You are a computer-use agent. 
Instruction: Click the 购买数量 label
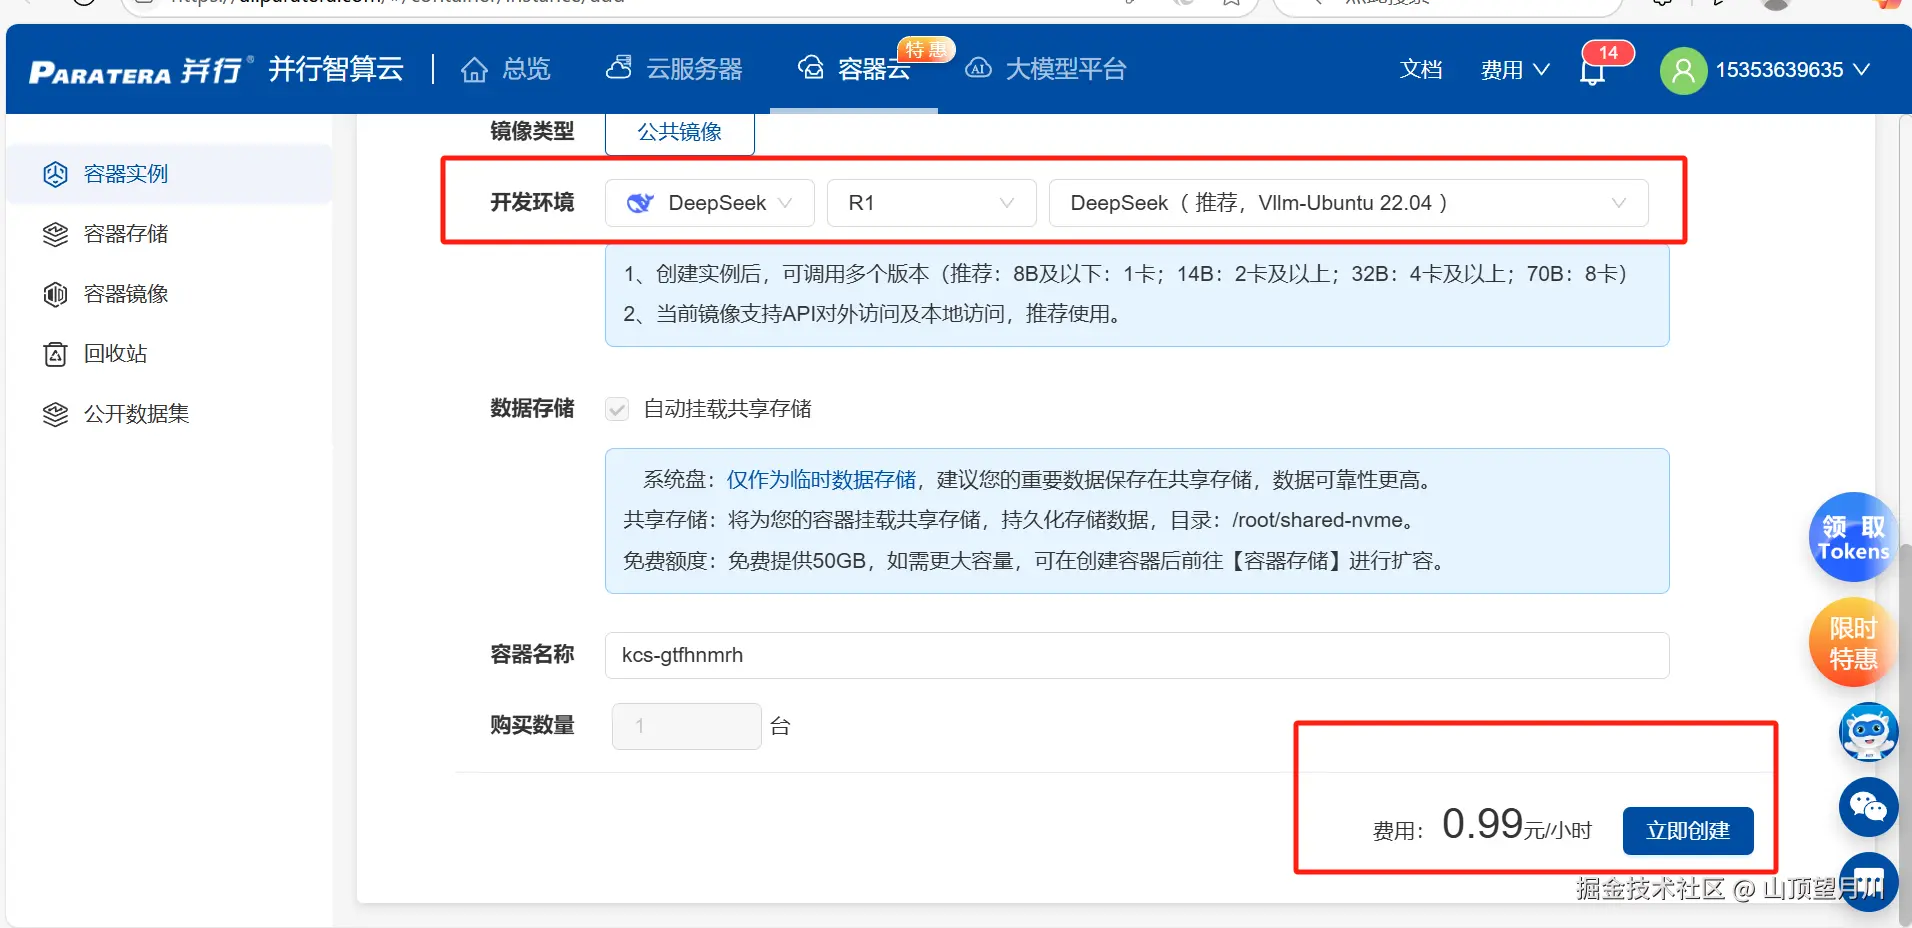click(x=532, y=726)
